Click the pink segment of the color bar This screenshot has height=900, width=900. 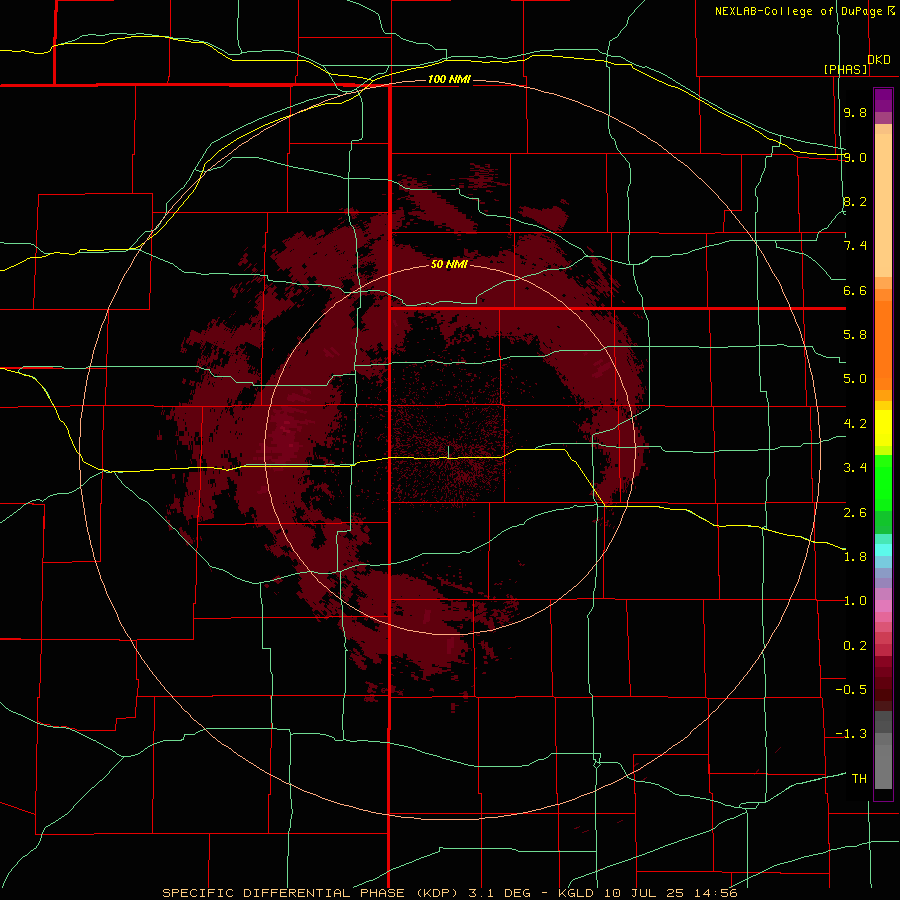883,606
